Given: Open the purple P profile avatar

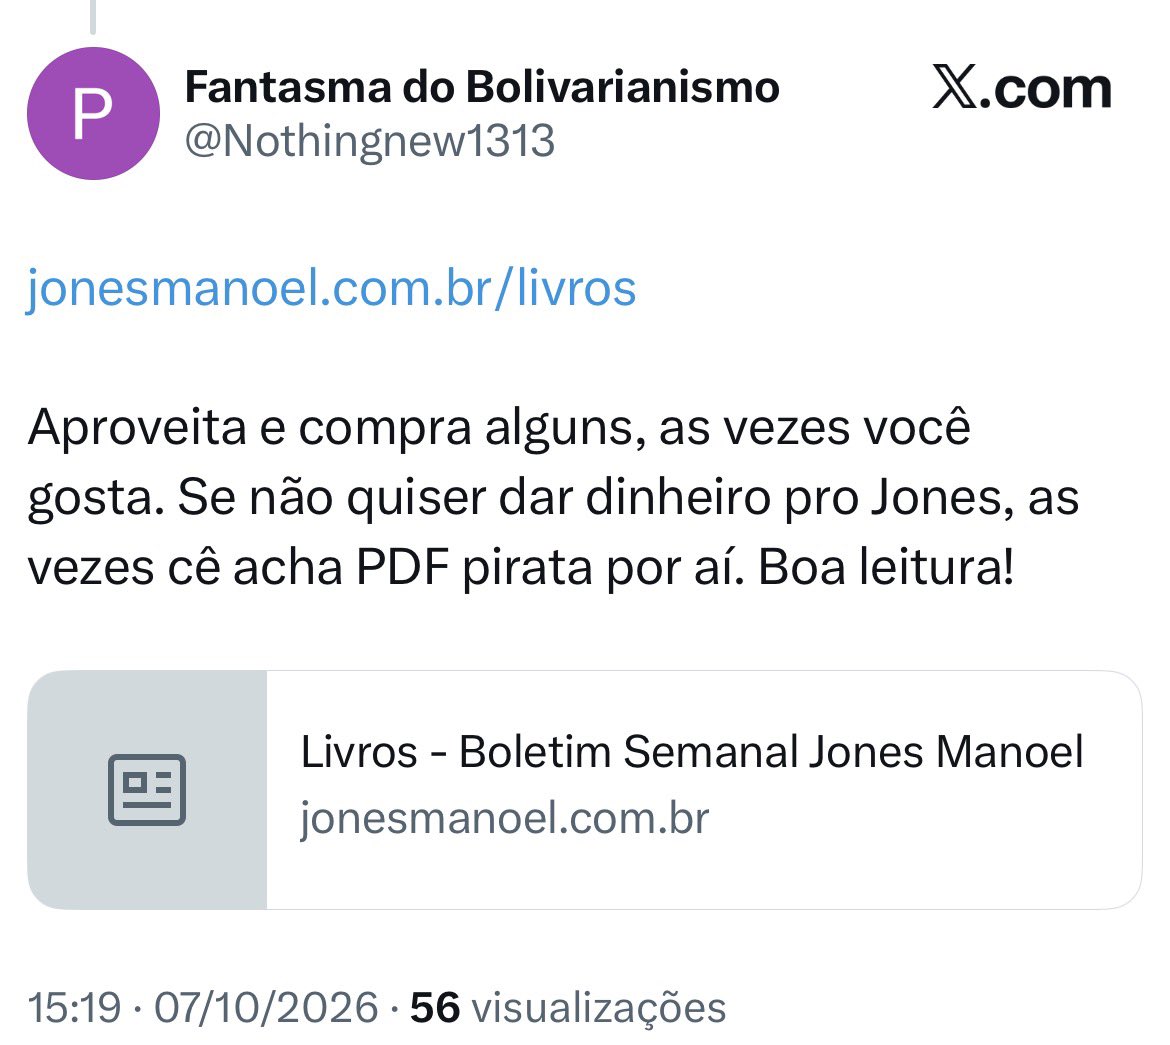Looking at the screenshot, I should [93, 113].
